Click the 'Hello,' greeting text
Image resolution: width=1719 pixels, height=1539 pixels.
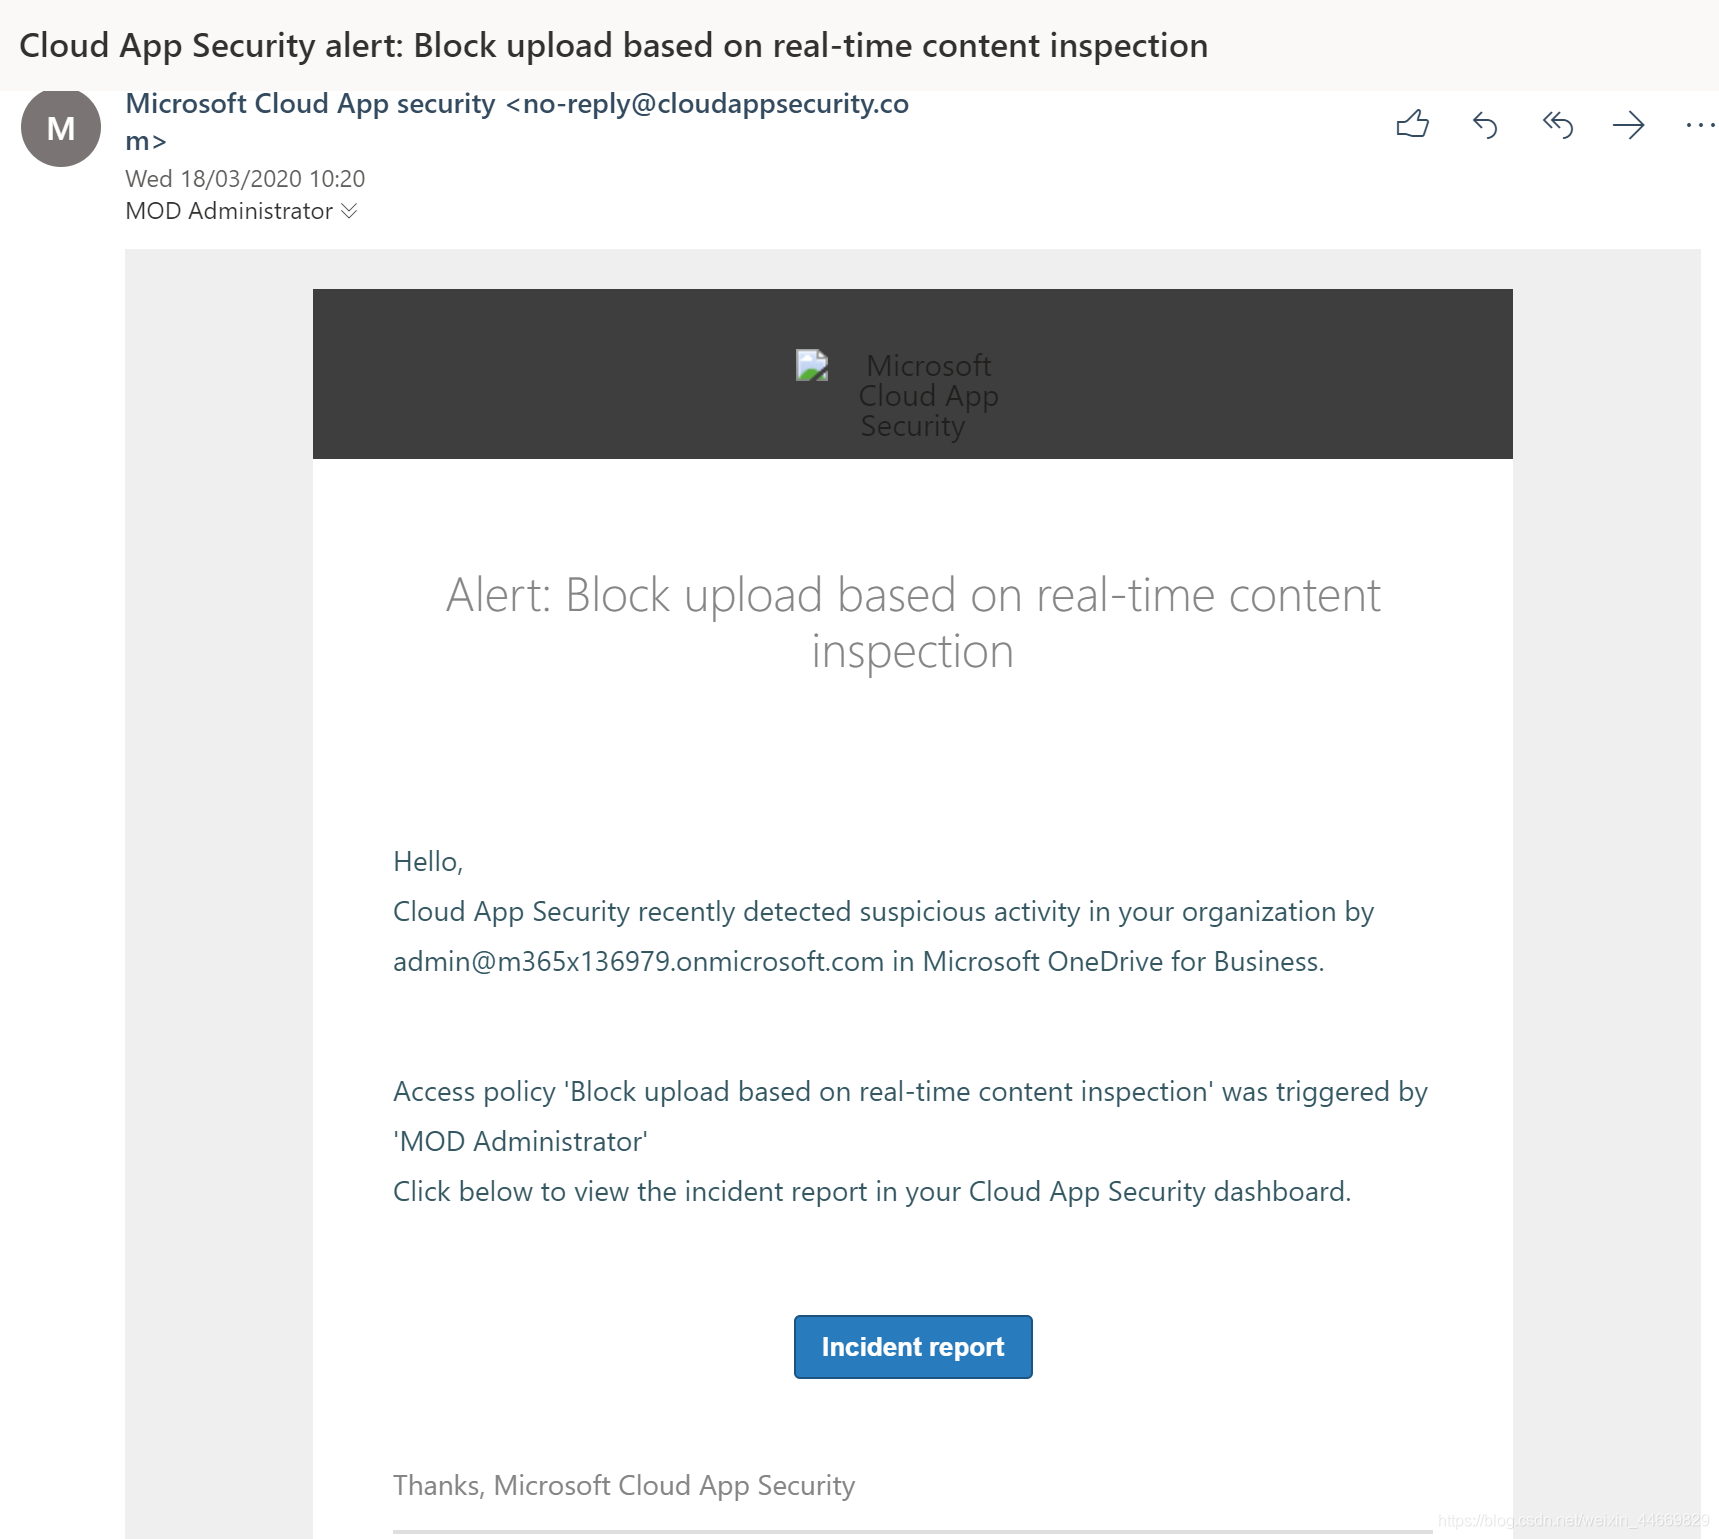(x=428, y=862)
